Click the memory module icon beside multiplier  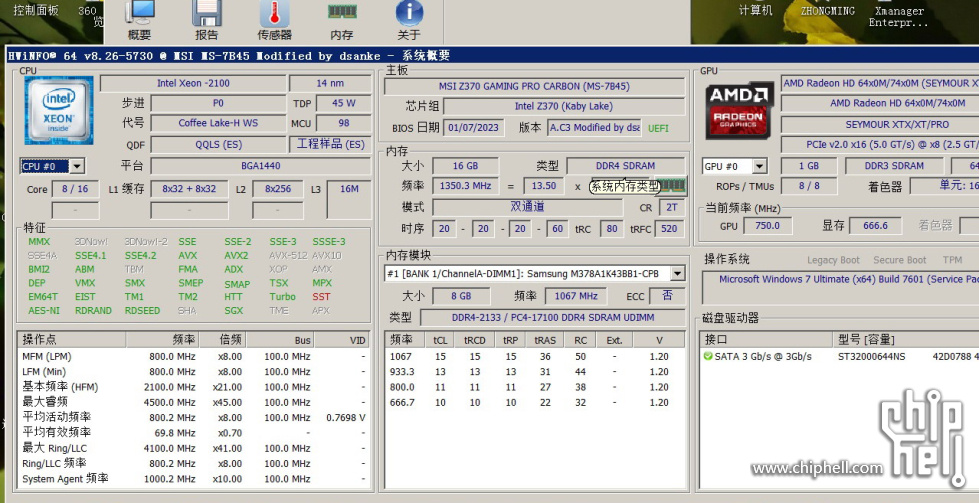click(x=671, y=185)
